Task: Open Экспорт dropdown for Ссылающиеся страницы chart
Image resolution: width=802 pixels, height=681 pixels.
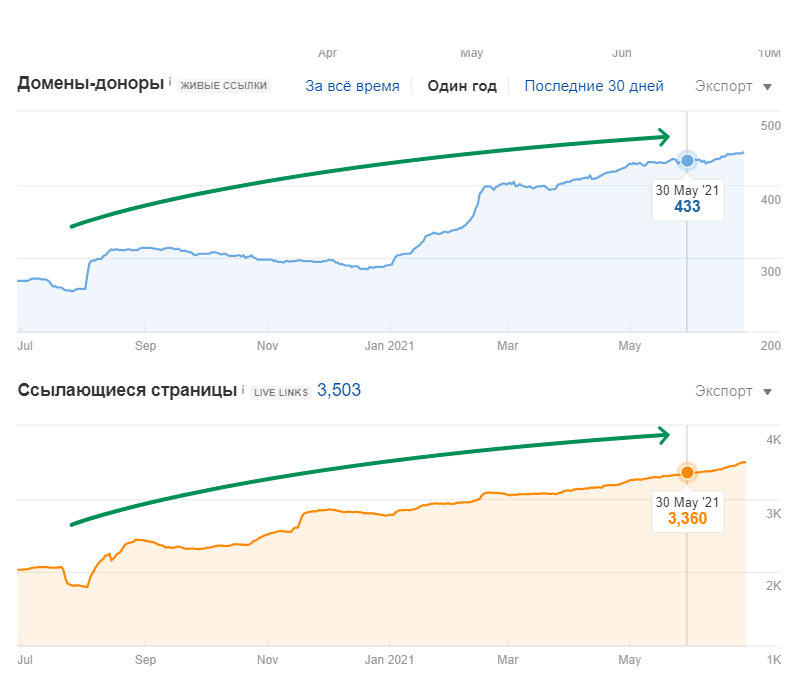Action: pos(733,391)
